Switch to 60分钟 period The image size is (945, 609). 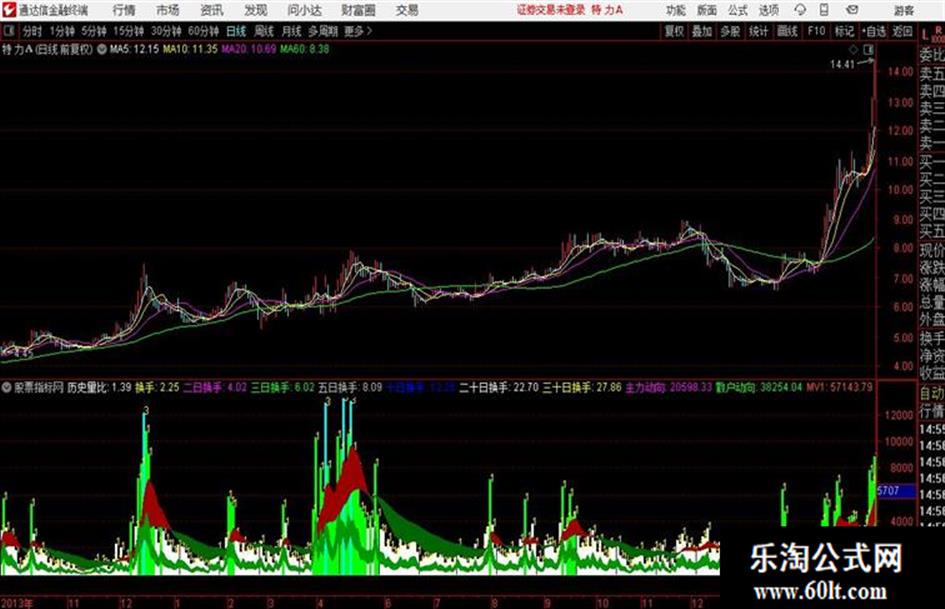[x=204, y=31]
